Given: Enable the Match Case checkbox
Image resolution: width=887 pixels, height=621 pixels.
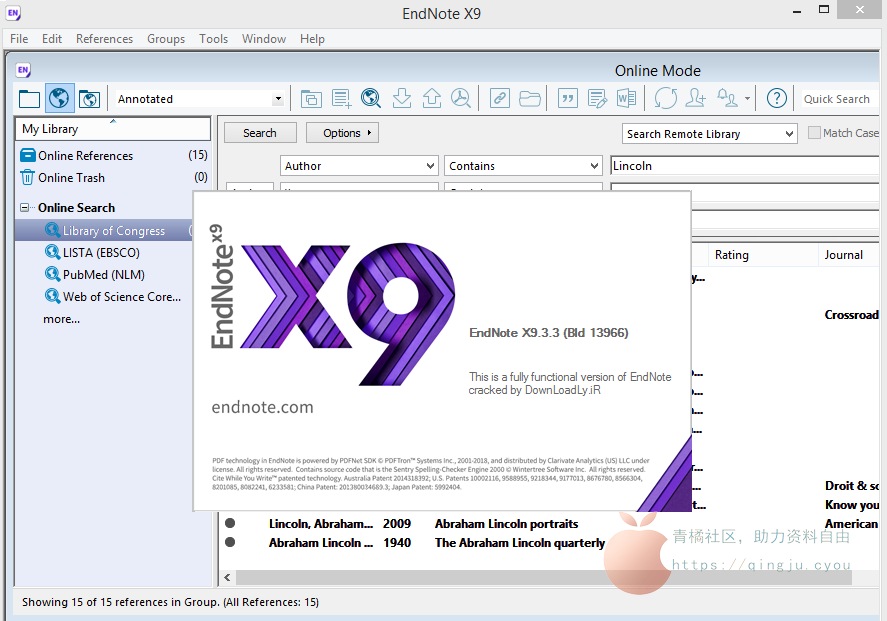Looking at the screenshot, I should click(814, 133).
